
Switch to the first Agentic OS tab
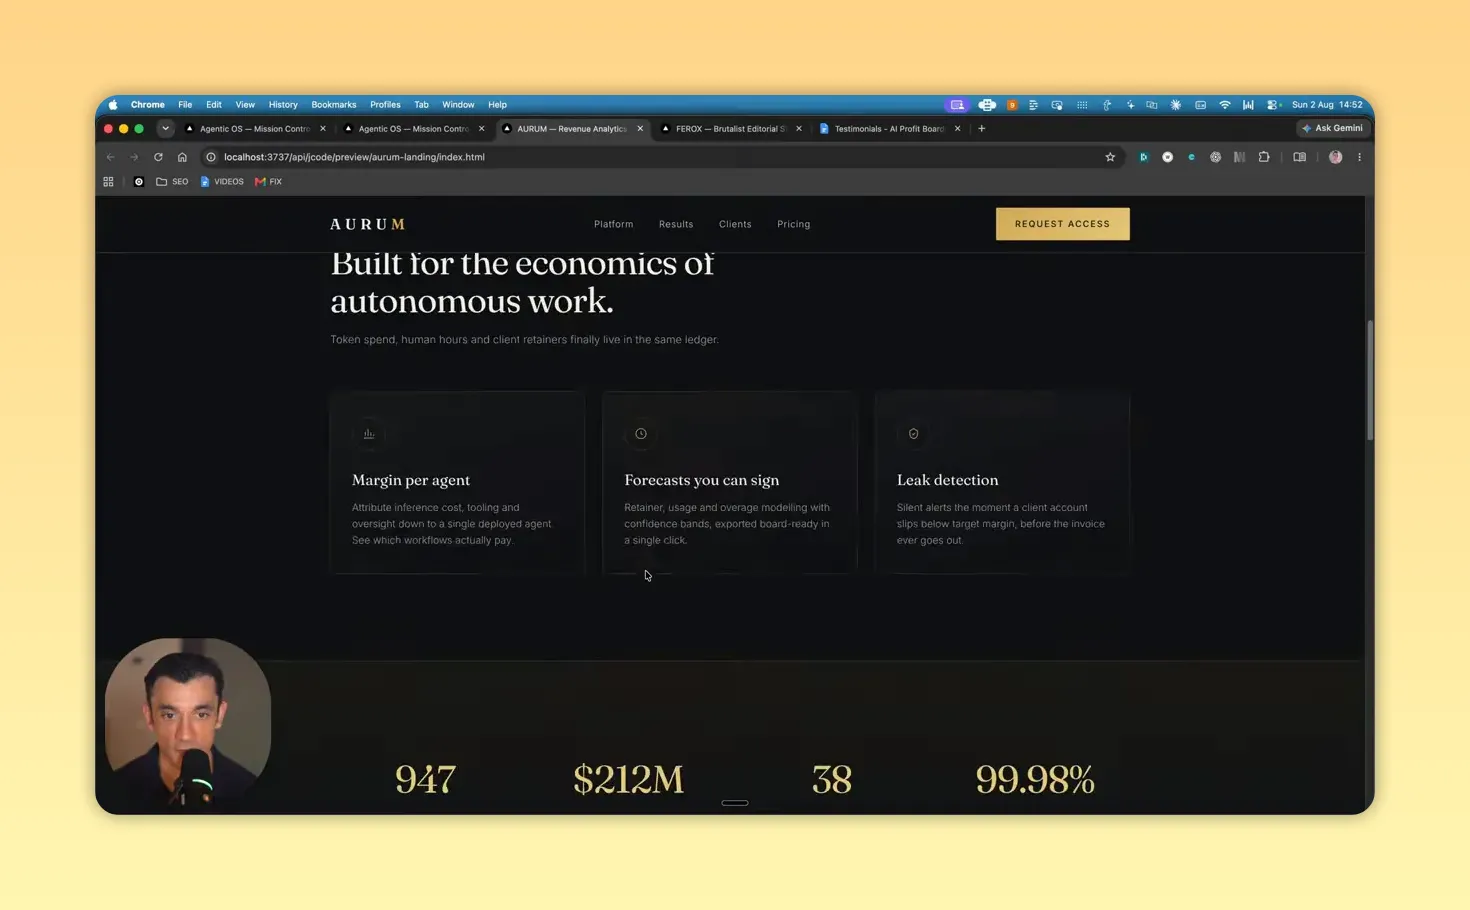coord(255,128)
